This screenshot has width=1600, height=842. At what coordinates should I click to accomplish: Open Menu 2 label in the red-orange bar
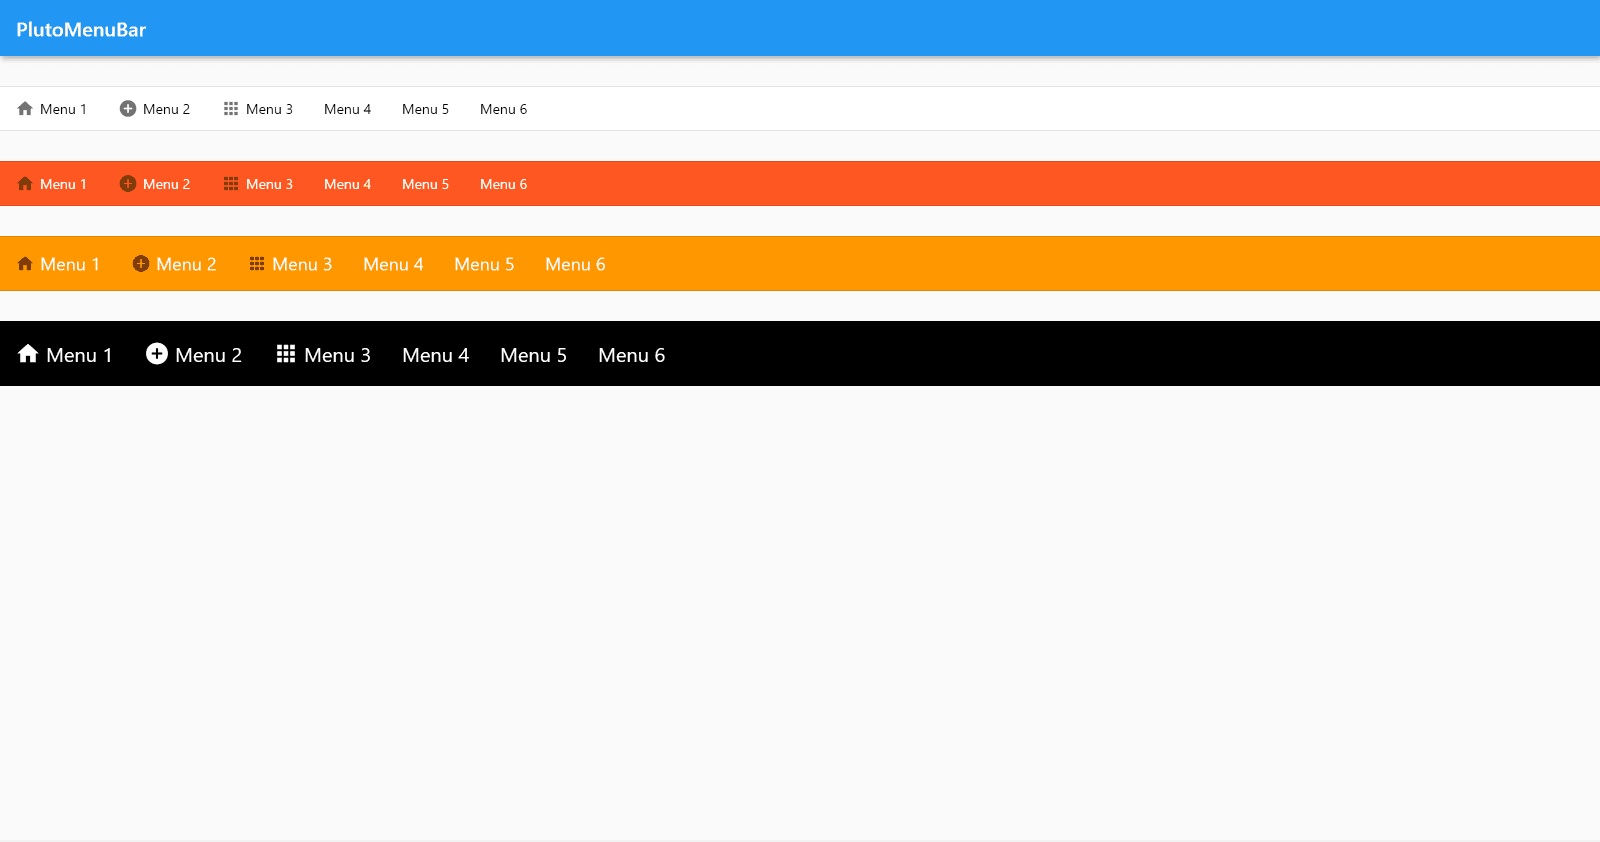tap(166, 184)
